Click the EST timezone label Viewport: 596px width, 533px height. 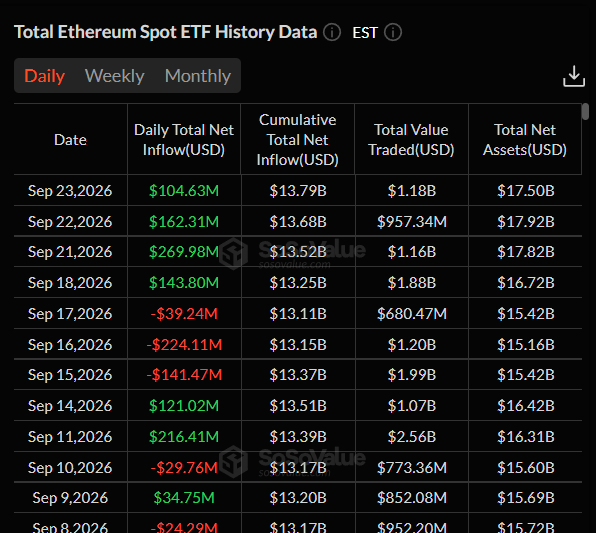pyautogui.click(x=365, y=33)
